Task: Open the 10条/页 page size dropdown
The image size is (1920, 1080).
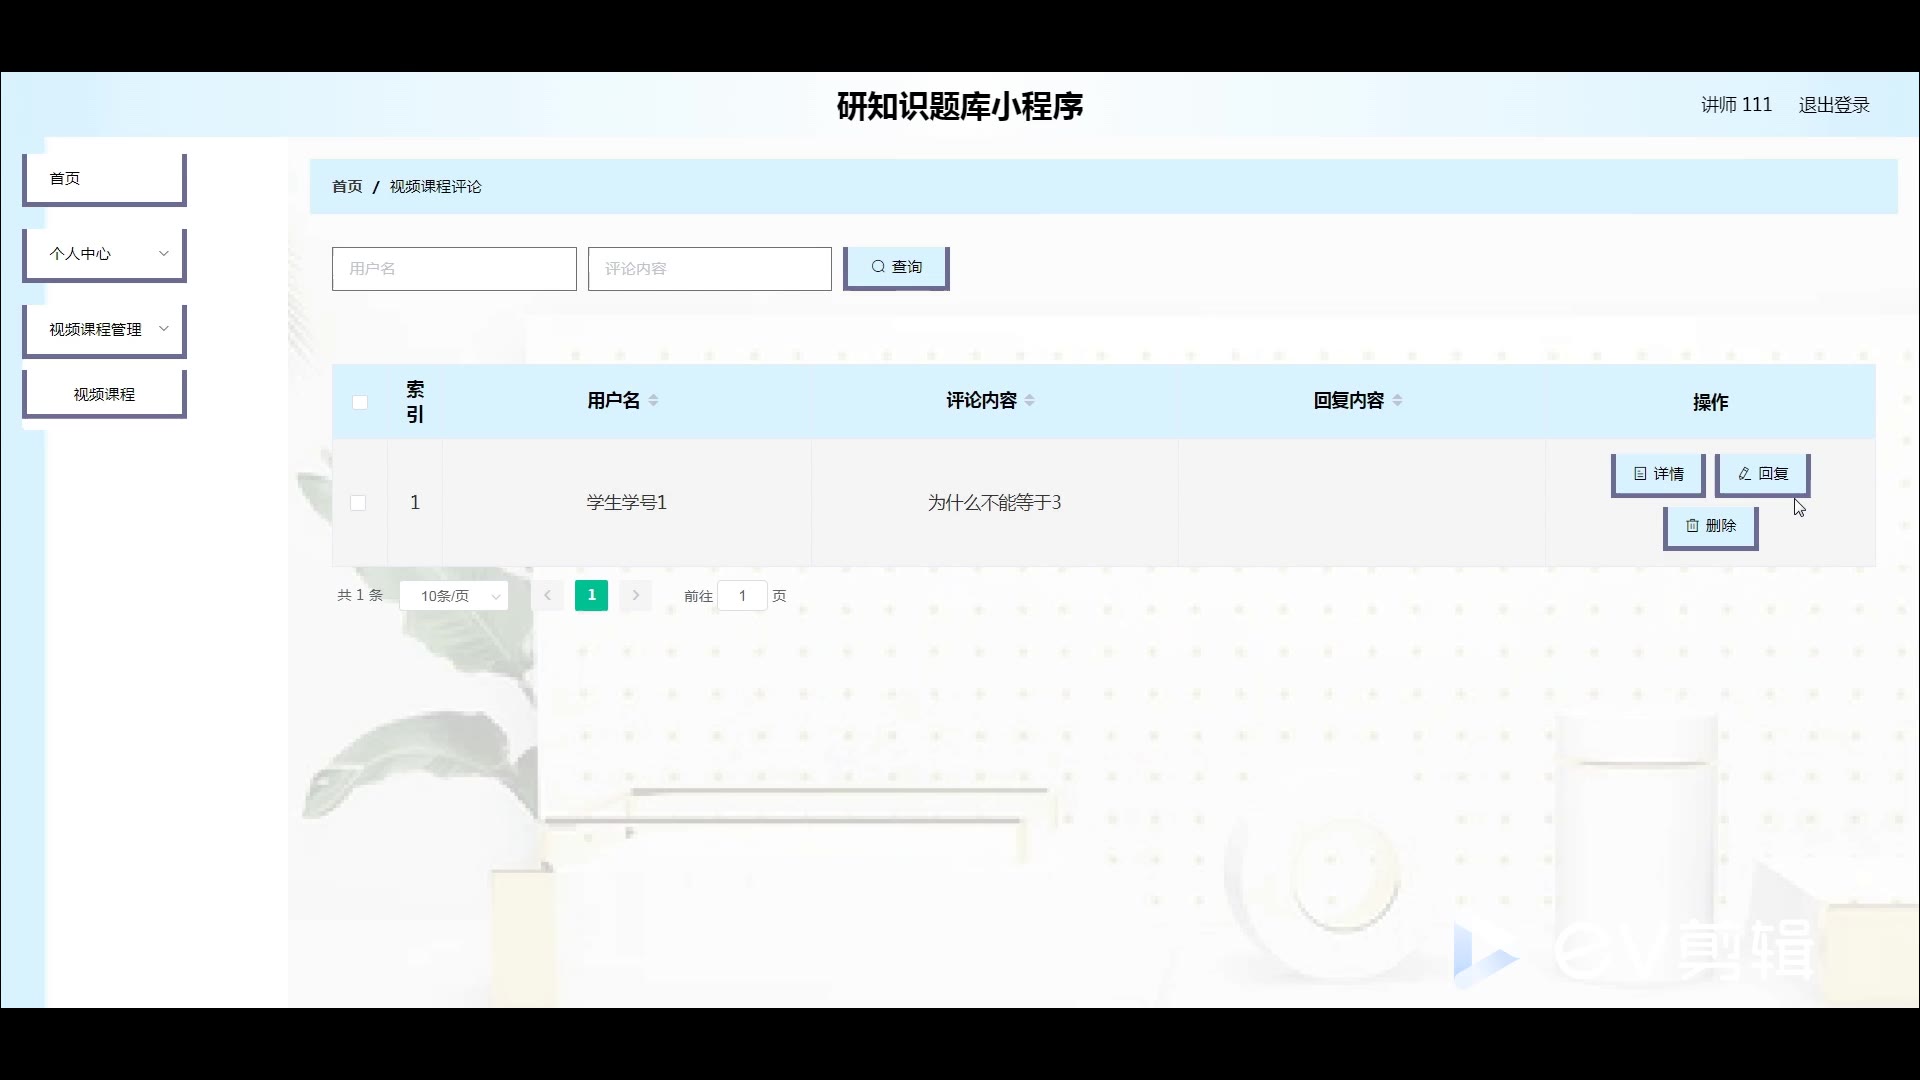Action: 454,596
